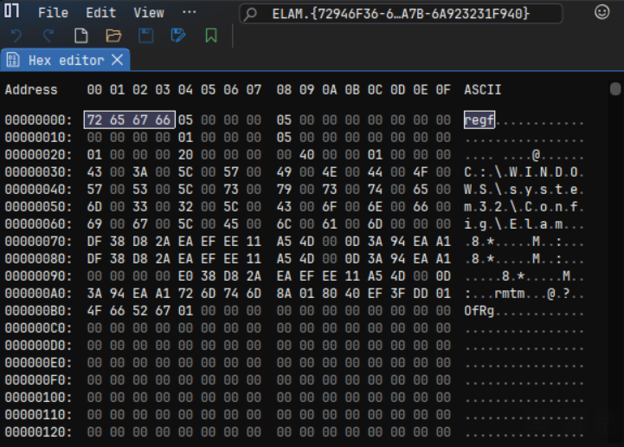Click address 000000B0: row label

[x=38, y=311]
